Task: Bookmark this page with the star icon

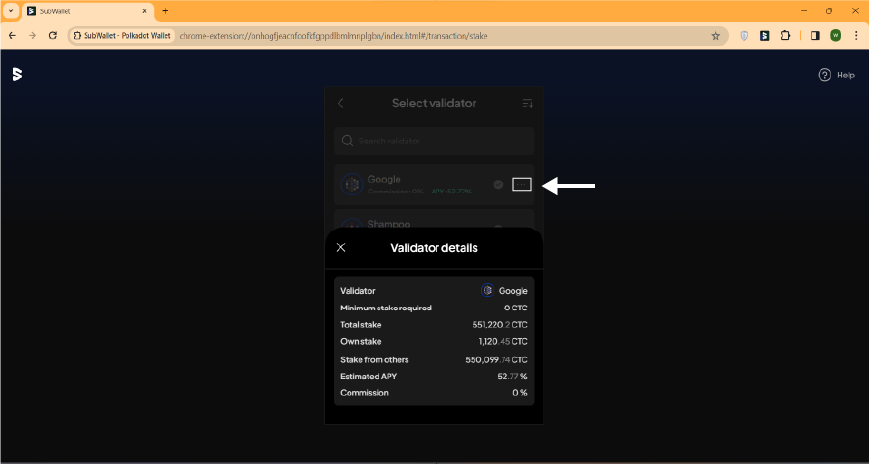Action: [715, 35]
